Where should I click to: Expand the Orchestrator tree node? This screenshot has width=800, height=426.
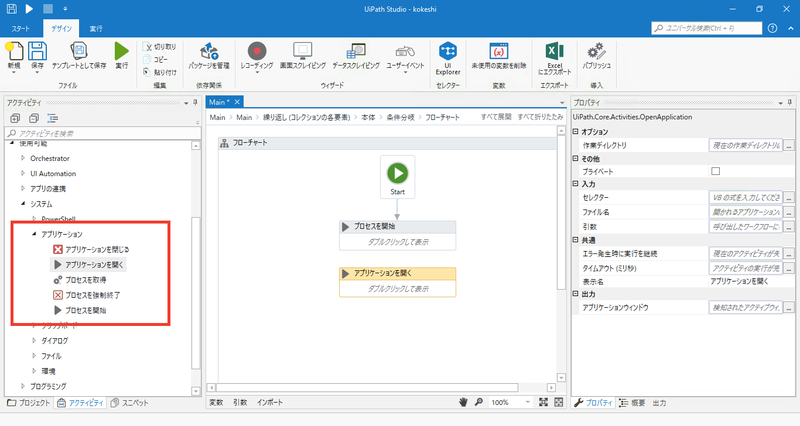[x=23, y=158]
